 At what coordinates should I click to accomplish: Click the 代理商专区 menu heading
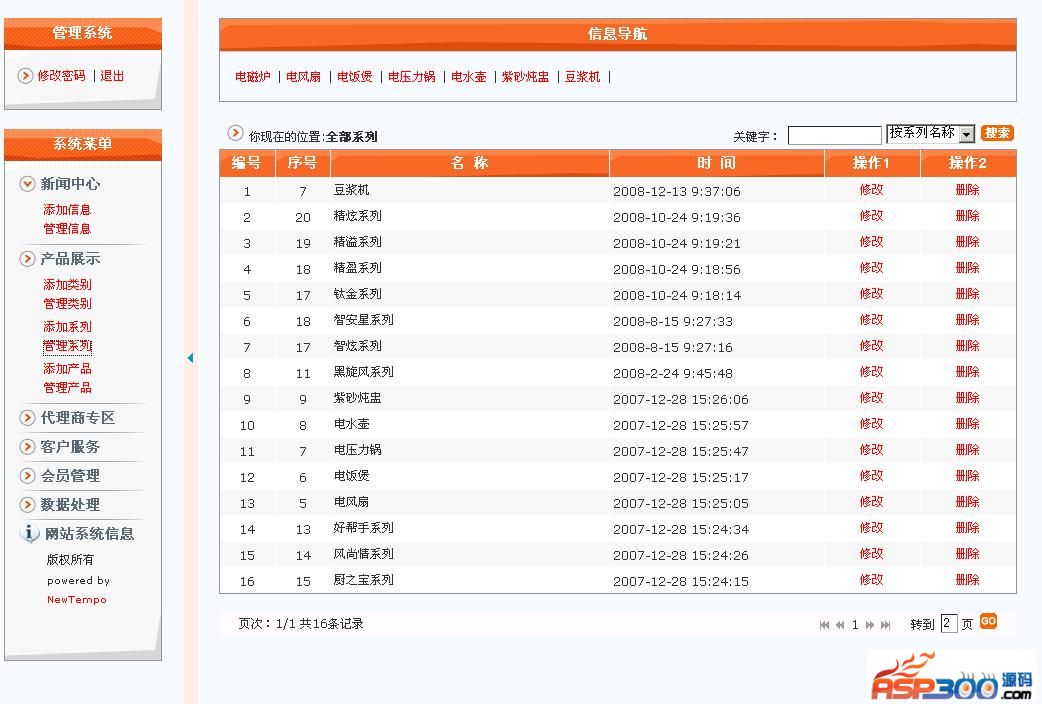(x=78, y=417)
